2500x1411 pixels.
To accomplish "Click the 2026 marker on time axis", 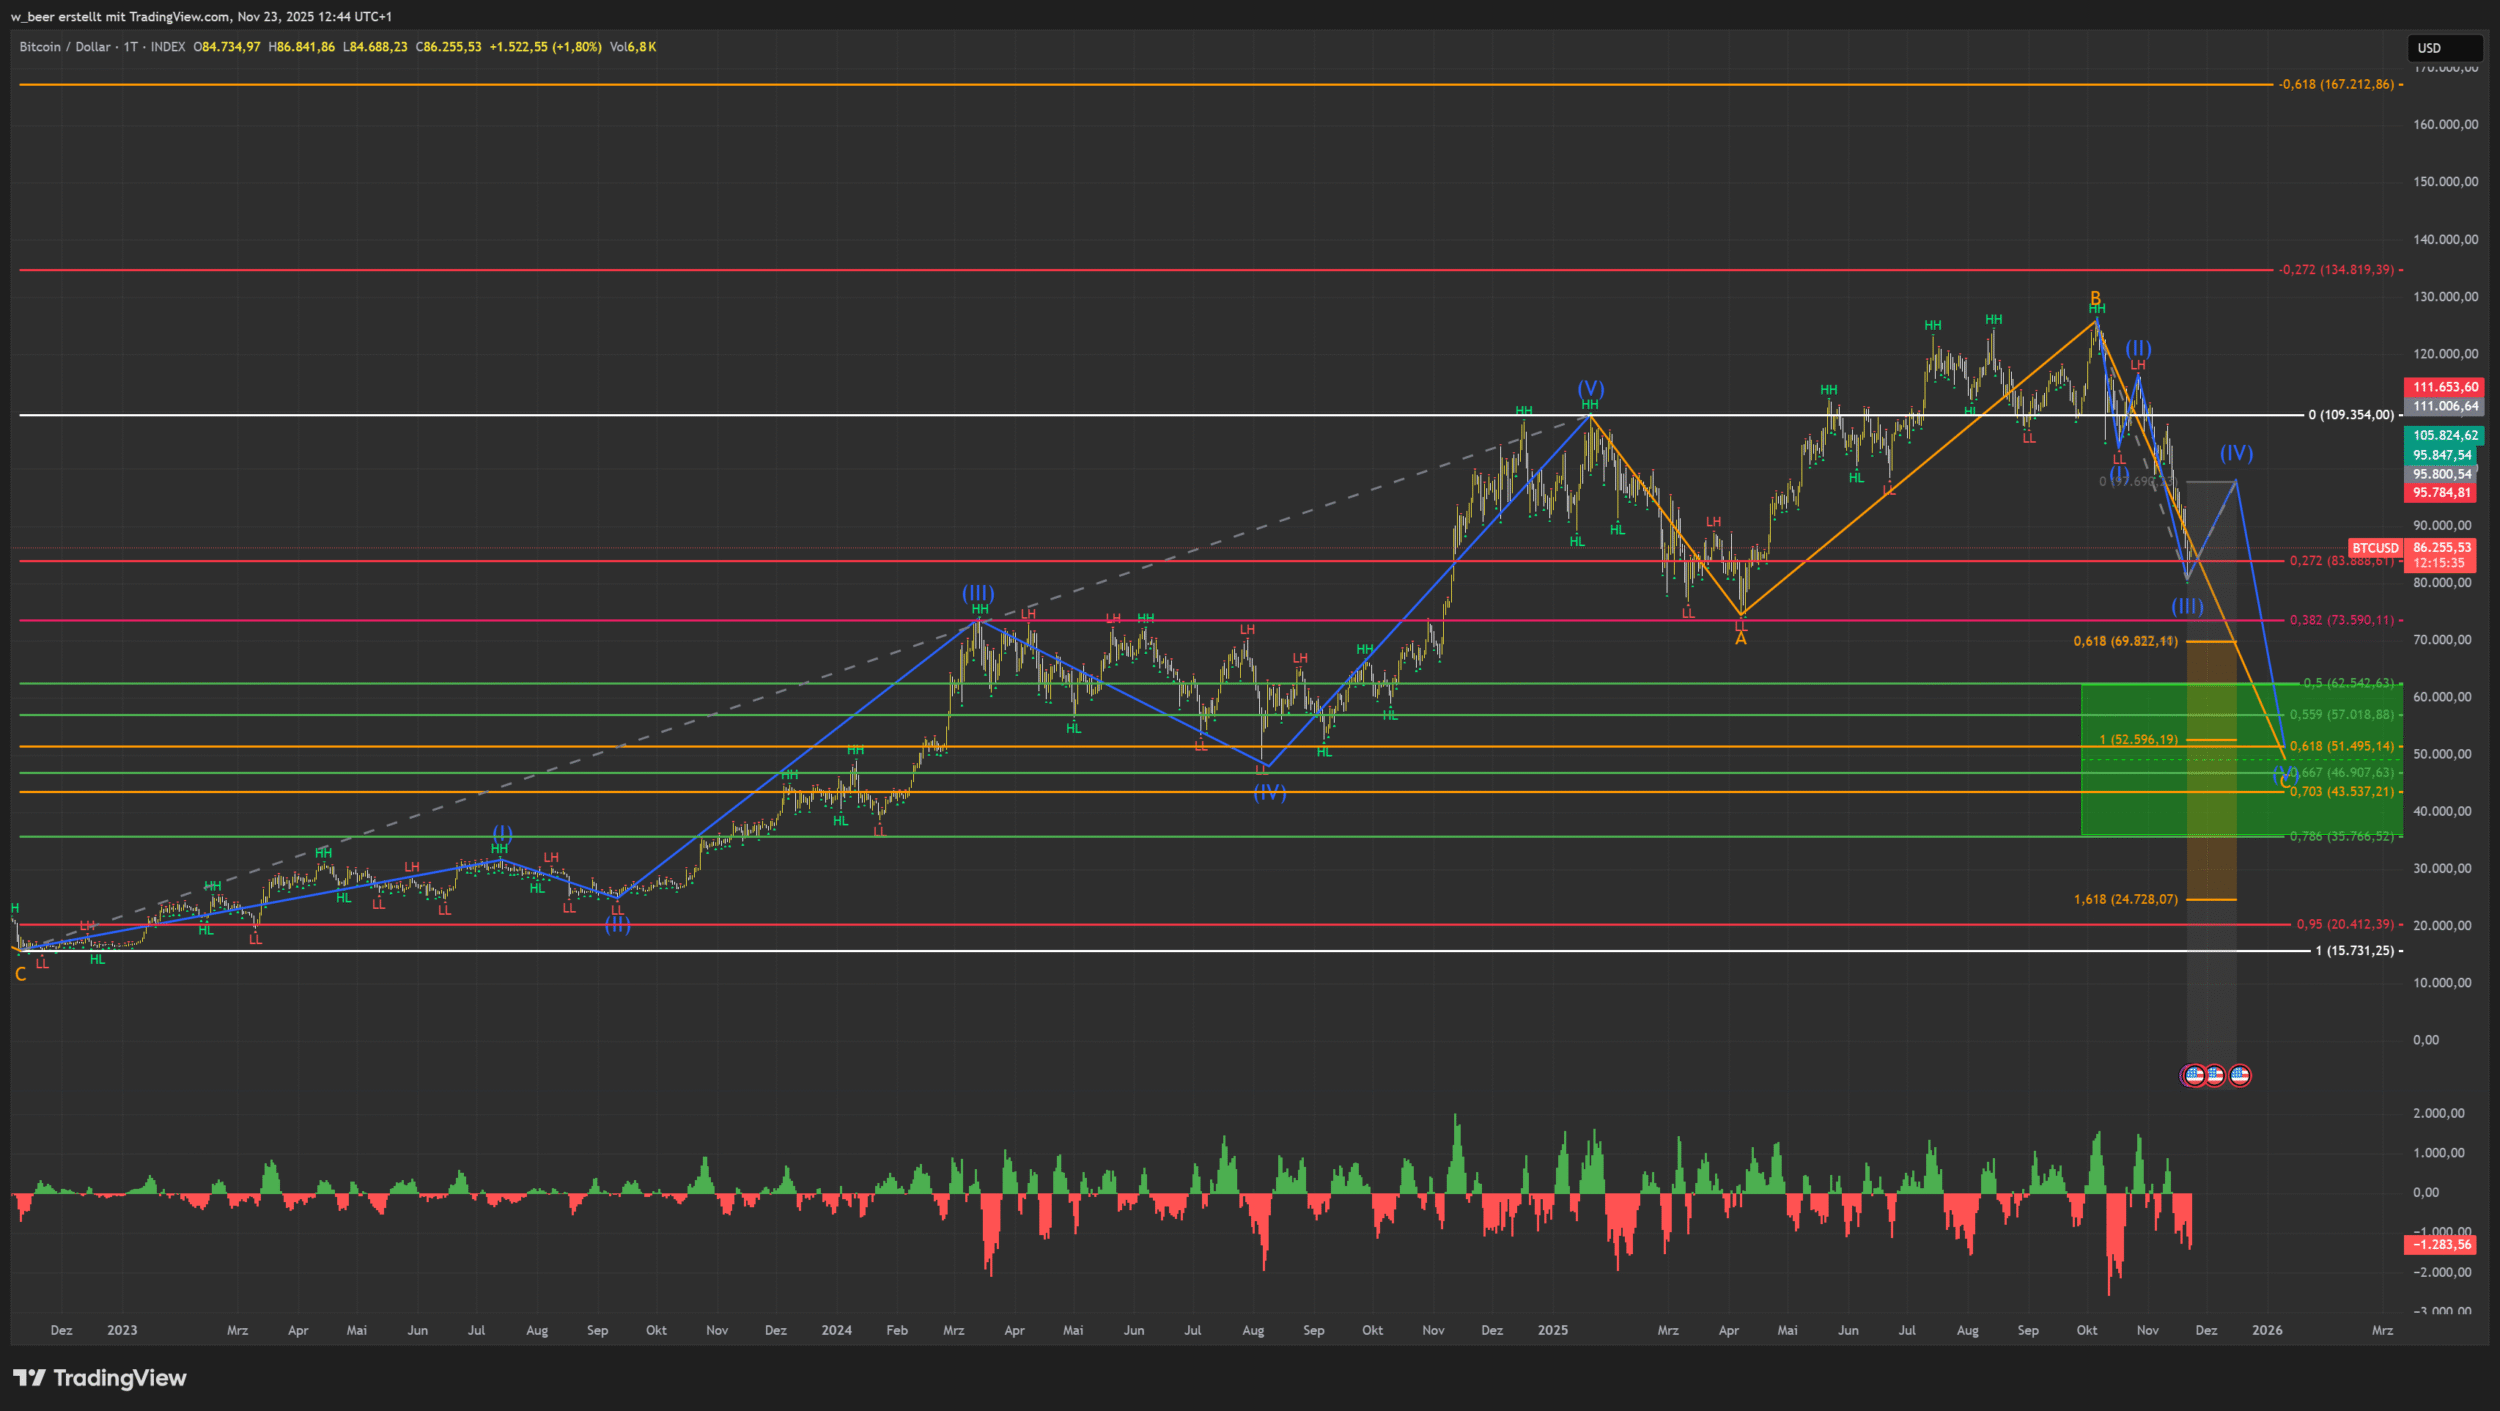I will click(2266, 1330).
